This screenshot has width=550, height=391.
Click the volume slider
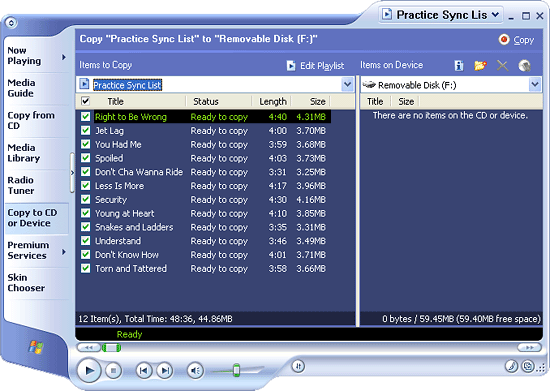236,370
